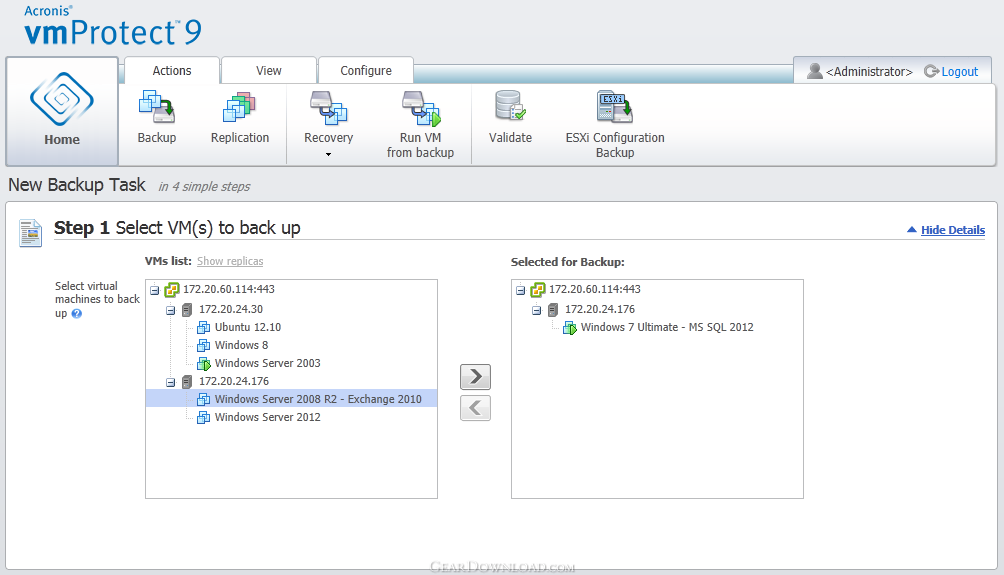
Task: Open the Actions tab
Action: click(172, 70)
